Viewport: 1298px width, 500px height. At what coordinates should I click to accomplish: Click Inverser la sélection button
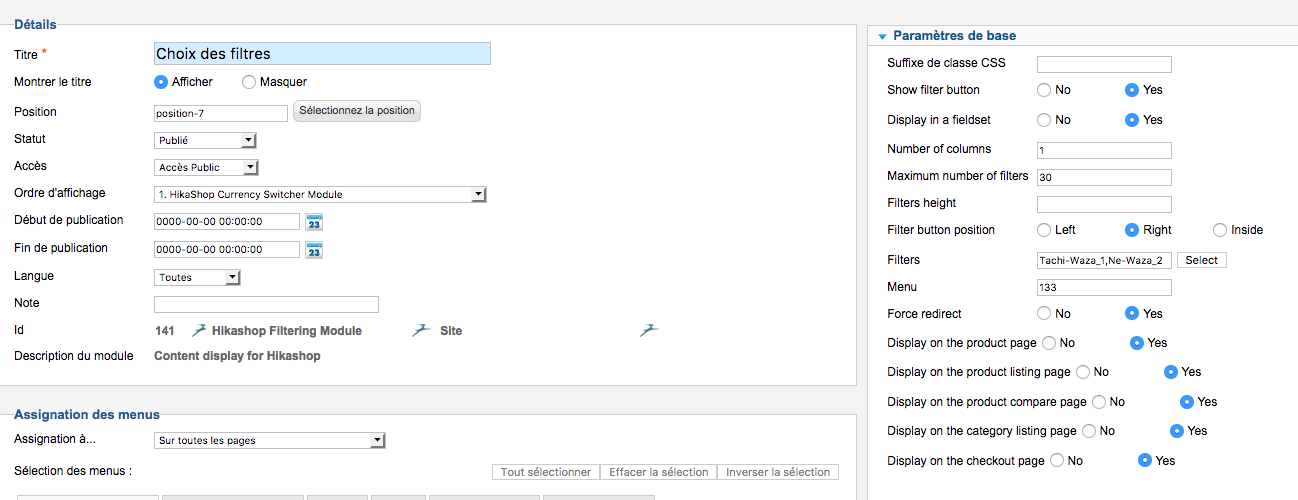tap(778, 472)
